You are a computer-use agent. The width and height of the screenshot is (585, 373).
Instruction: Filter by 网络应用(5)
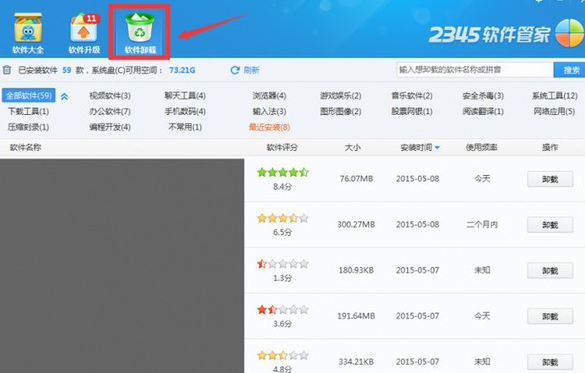pyautogui.click(x=554, y=111)
